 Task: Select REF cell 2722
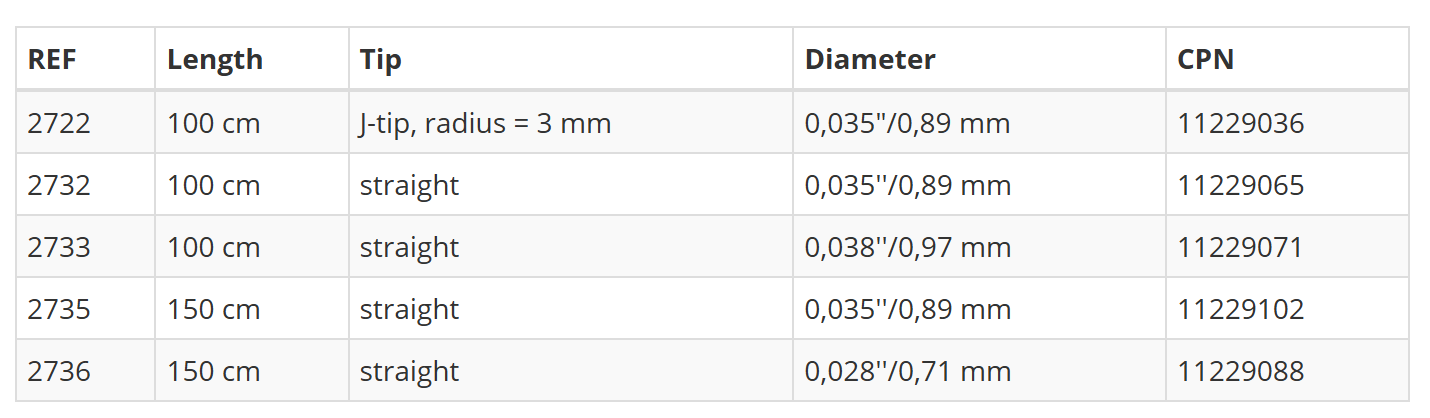(59, 124)
